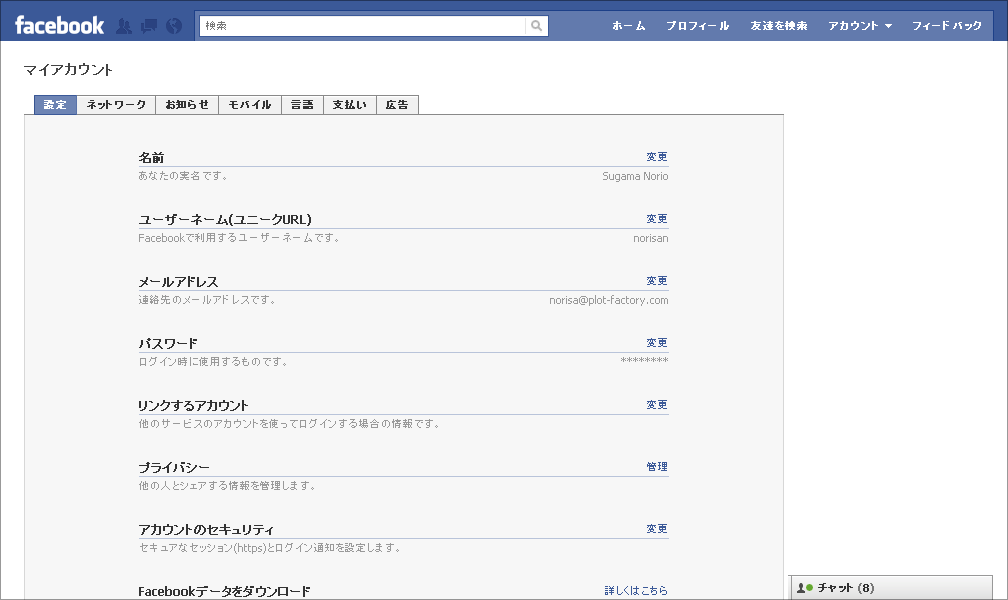Viewport: 1008px width, 600px height.
Task: Click the プライバシー section heading
Action: 174,468
